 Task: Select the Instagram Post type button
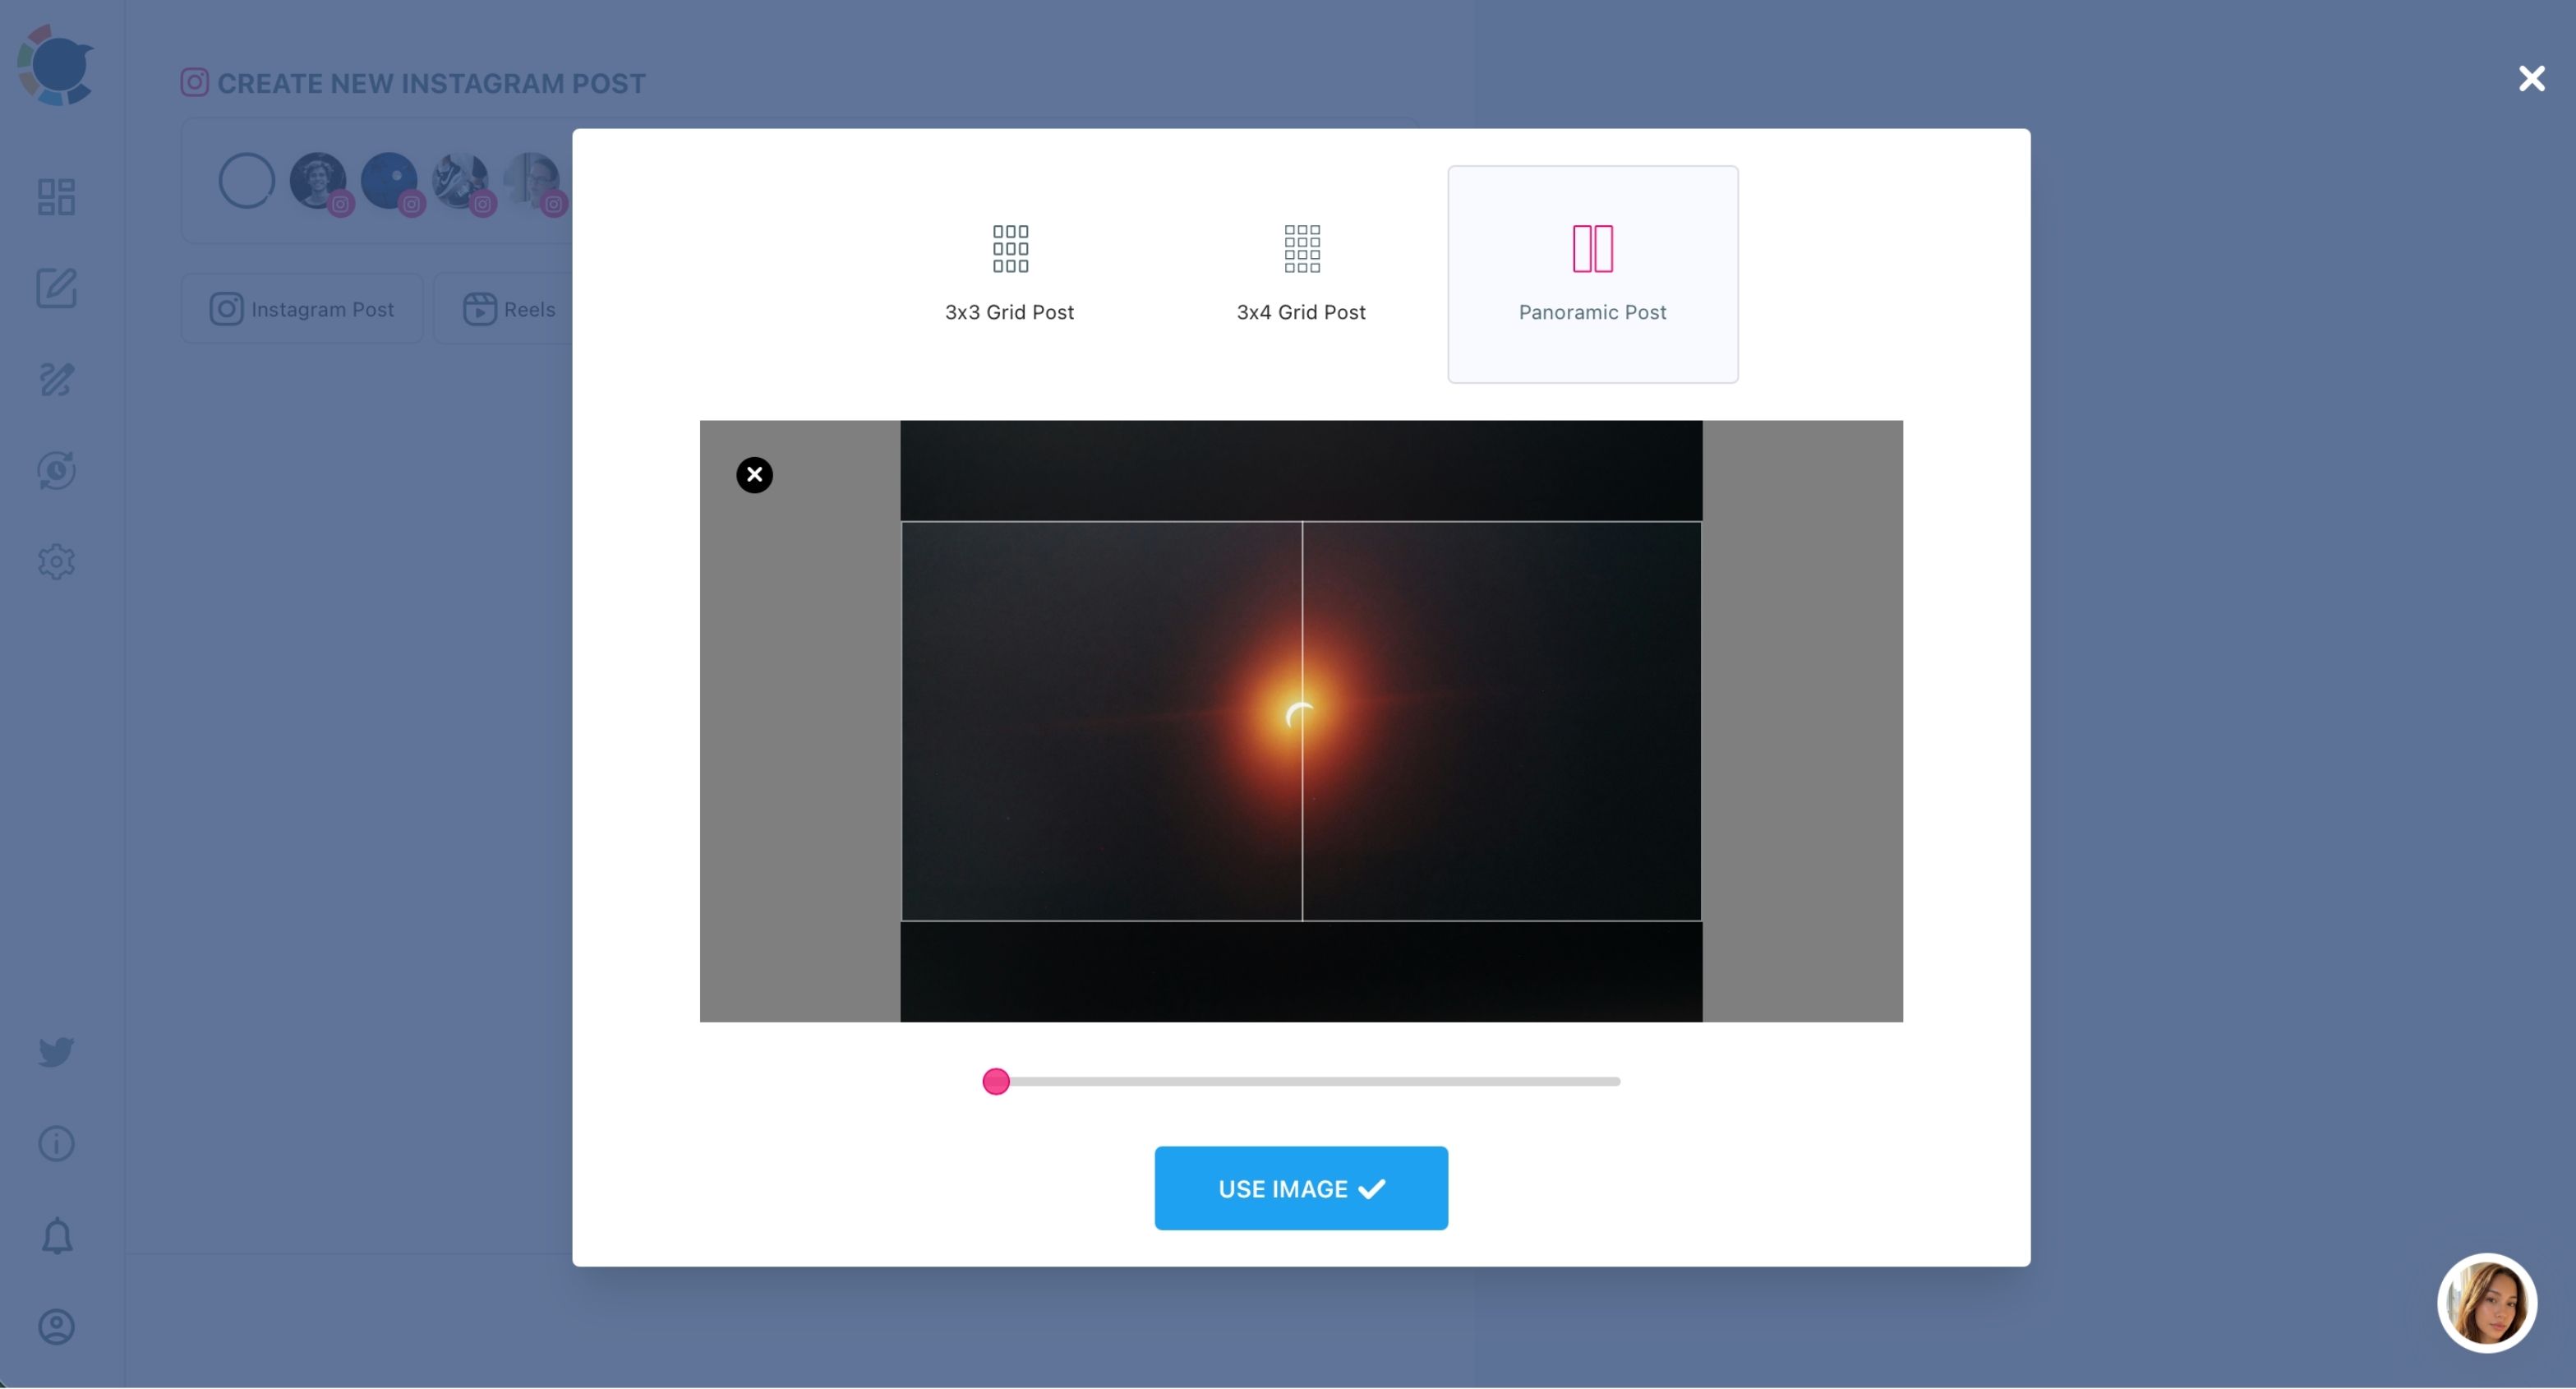point(302,309)
